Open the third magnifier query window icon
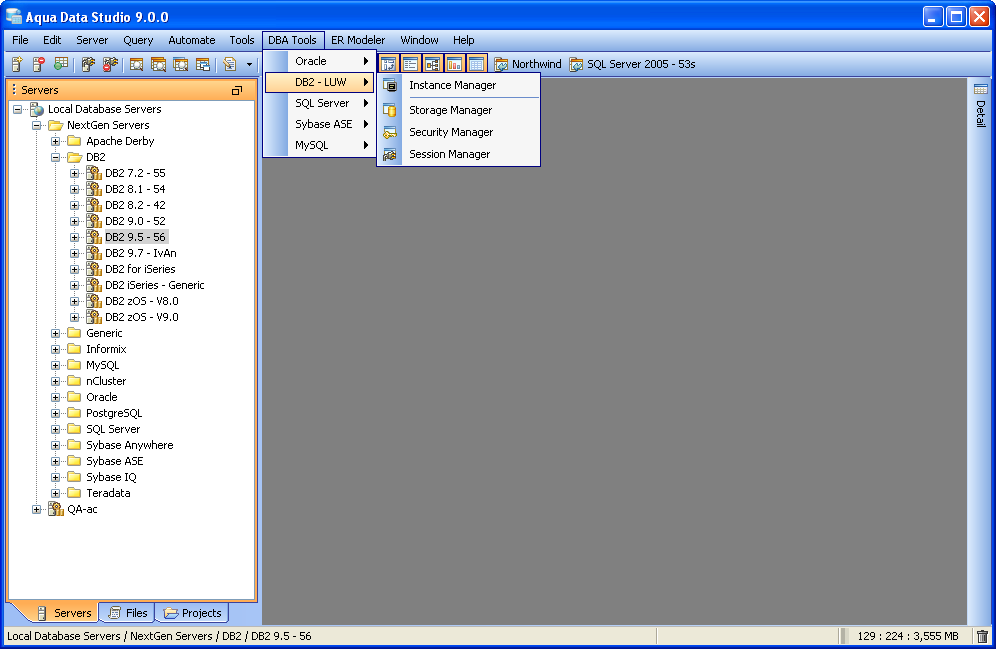Viewport: 996px width, 649px height. pos(181,64)
